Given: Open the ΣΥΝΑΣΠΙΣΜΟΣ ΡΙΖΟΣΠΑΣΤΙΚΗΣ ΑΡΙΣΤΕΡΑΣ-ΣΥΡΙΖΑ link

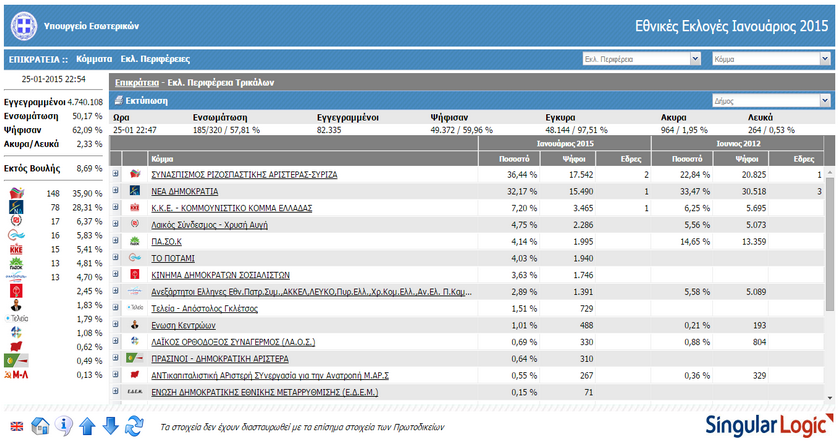Looking at the screenshot, I should (244, 175).
